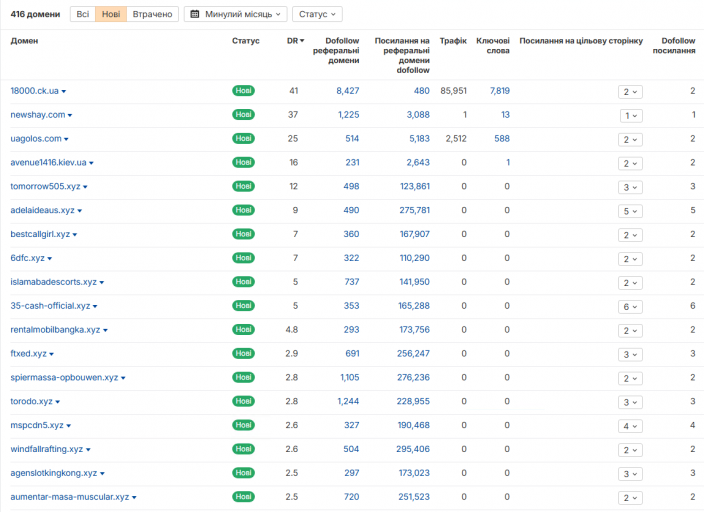Click the DR column sort arrow
This screenshot has width=704, height=512.
302,41
